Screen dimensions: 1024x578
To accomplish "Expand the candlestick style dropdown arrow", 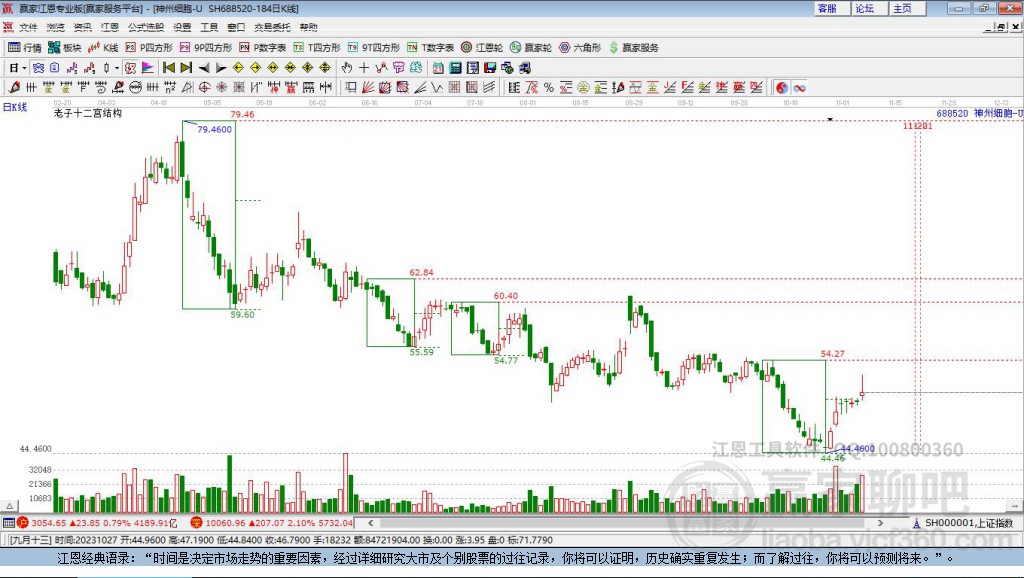I will click(117, 68).
